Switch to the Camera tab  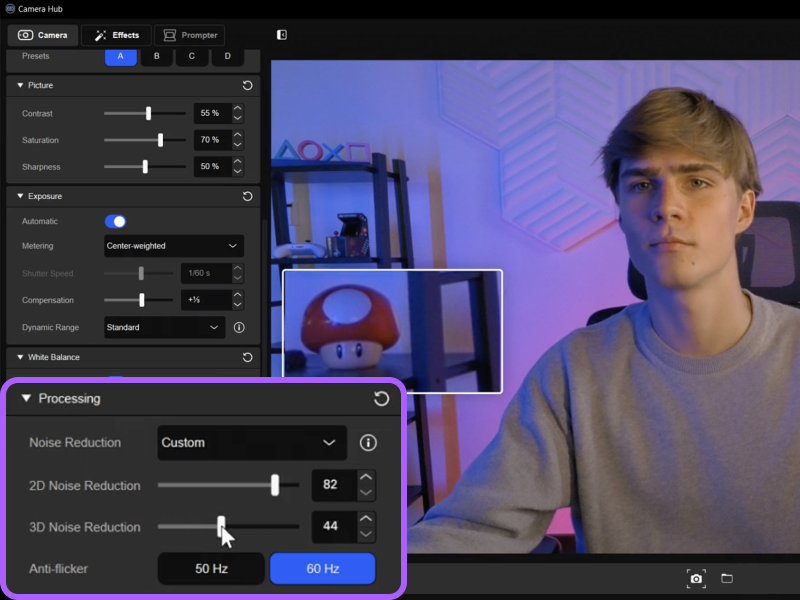(43, 35)
